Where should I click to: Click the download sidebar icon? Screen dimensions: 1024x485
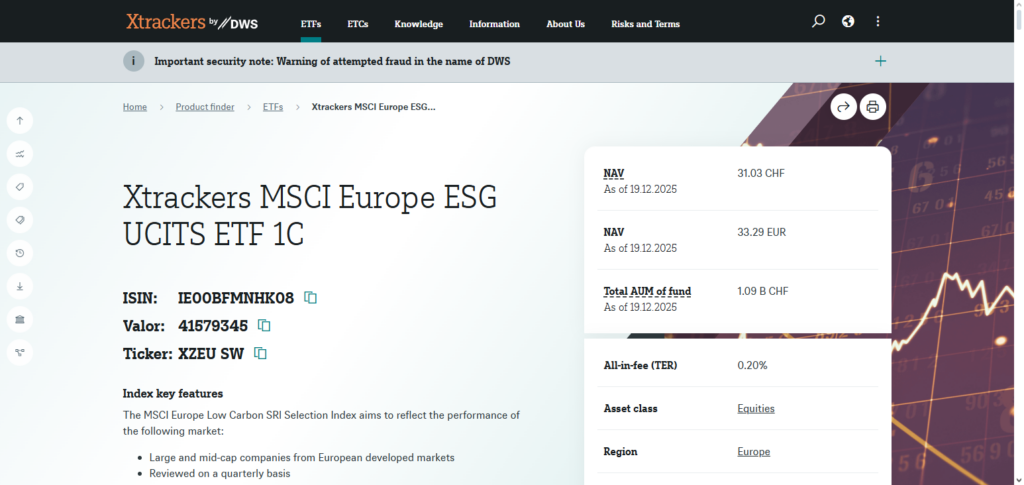coord(20,287)
